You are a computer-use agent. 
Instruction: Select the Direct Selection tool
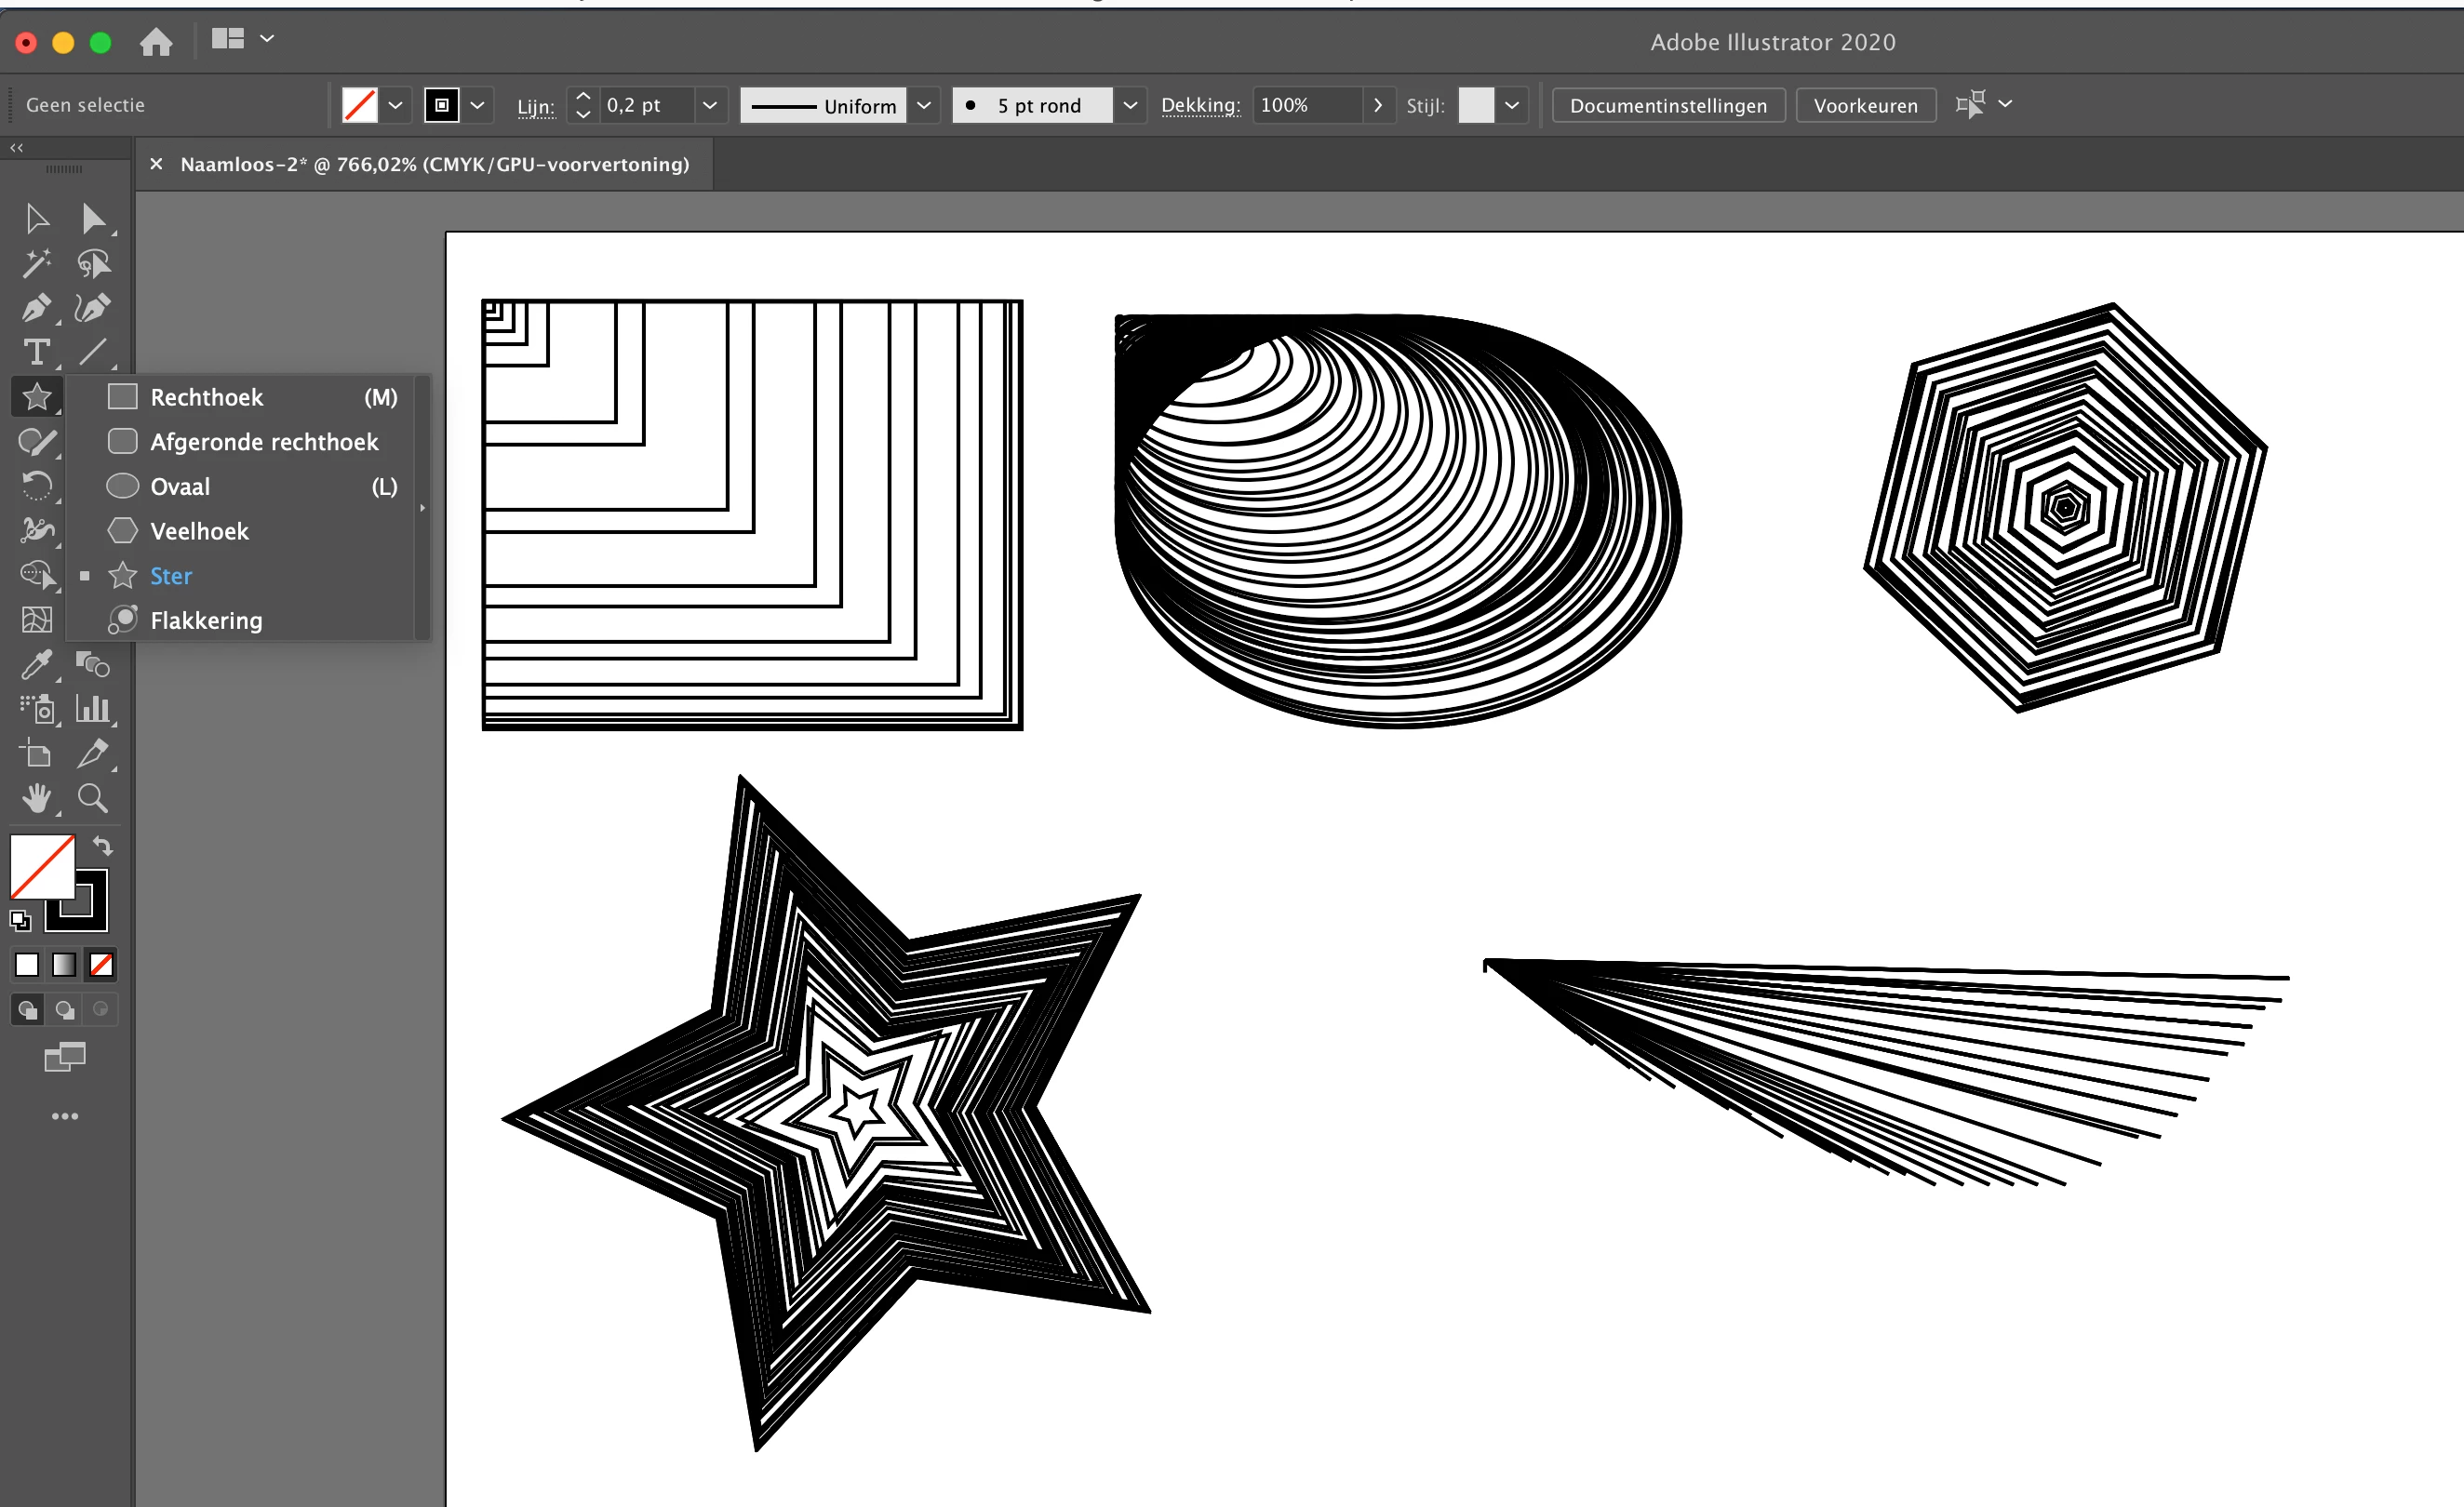(x=93, y=218)
